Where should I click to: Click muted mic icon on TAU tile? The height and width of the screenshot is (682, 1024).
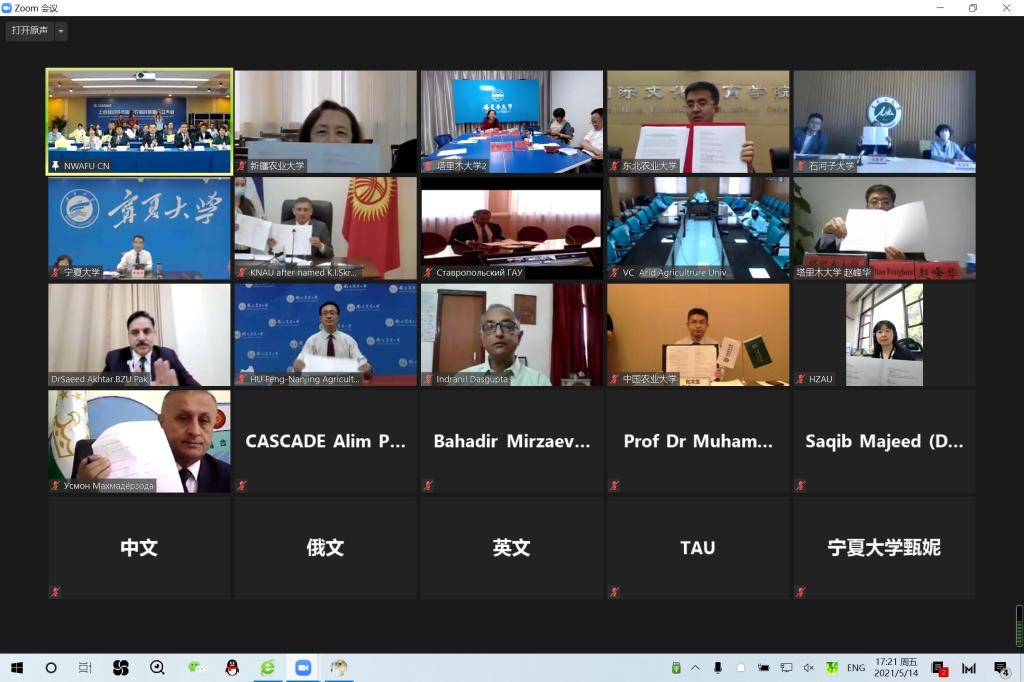click(x=613, y=592)
